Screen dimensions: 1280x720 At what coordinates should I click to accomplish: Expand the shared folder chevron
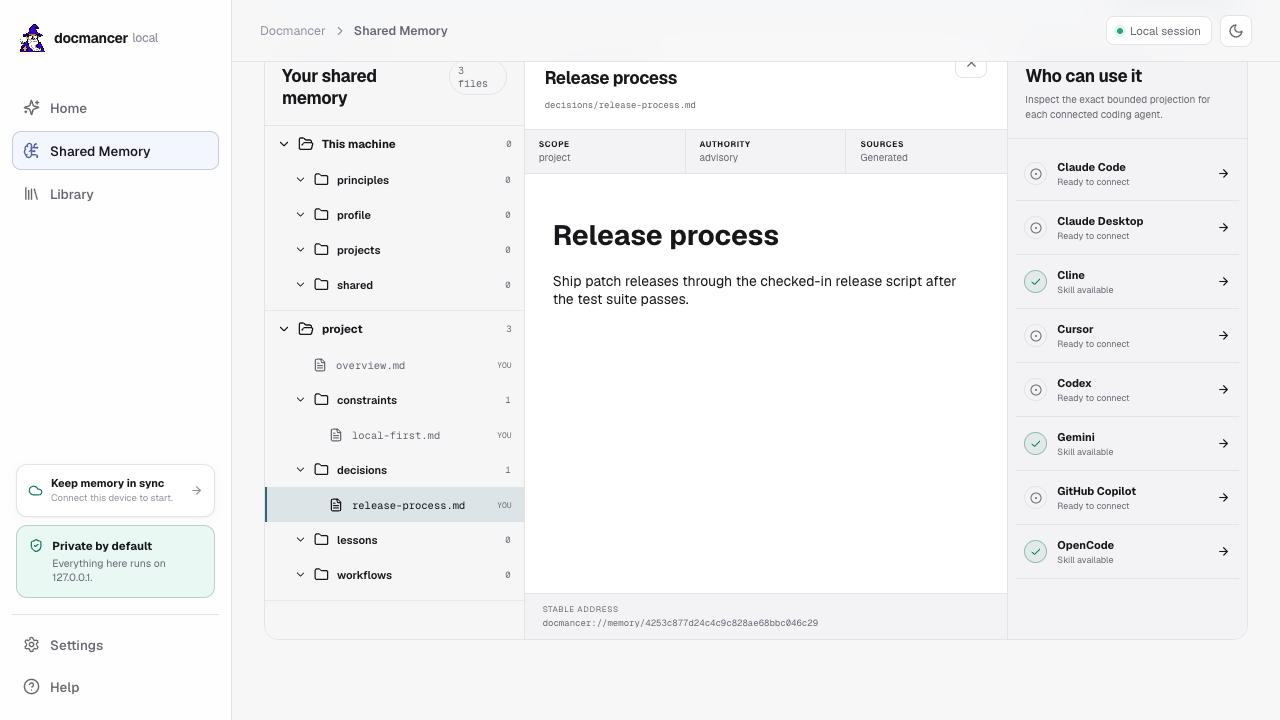pos(300,285)
